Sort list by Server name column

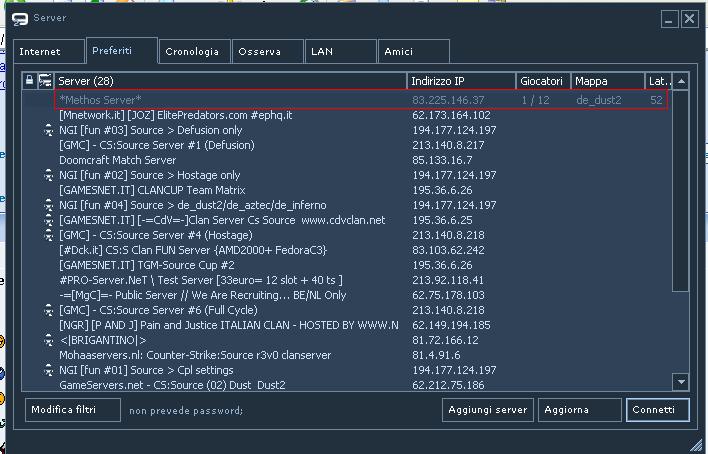230,81
